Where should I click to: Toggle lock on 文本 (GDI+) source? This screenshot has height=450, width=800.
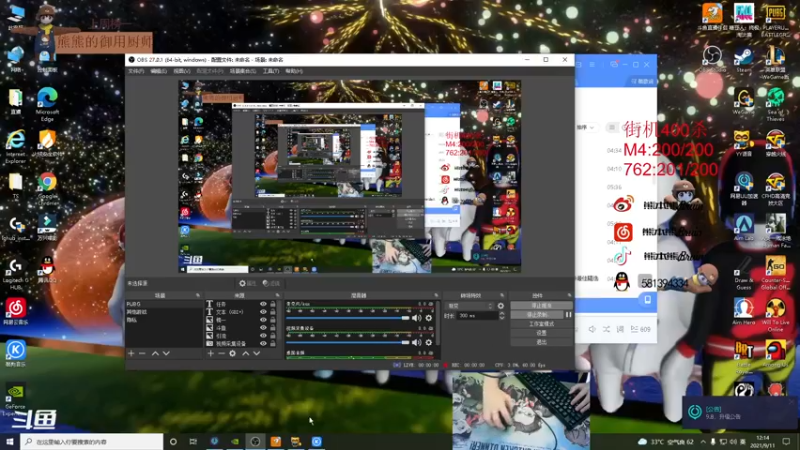(273, 312)
